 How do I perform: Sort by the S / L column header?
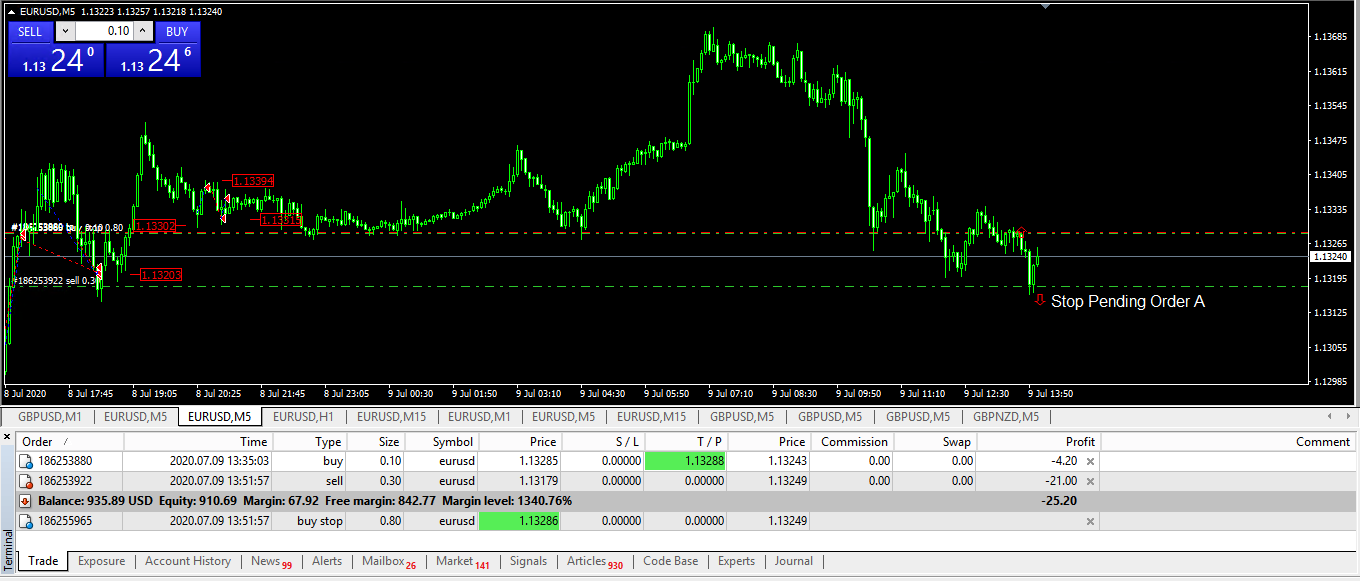(604, 441)
